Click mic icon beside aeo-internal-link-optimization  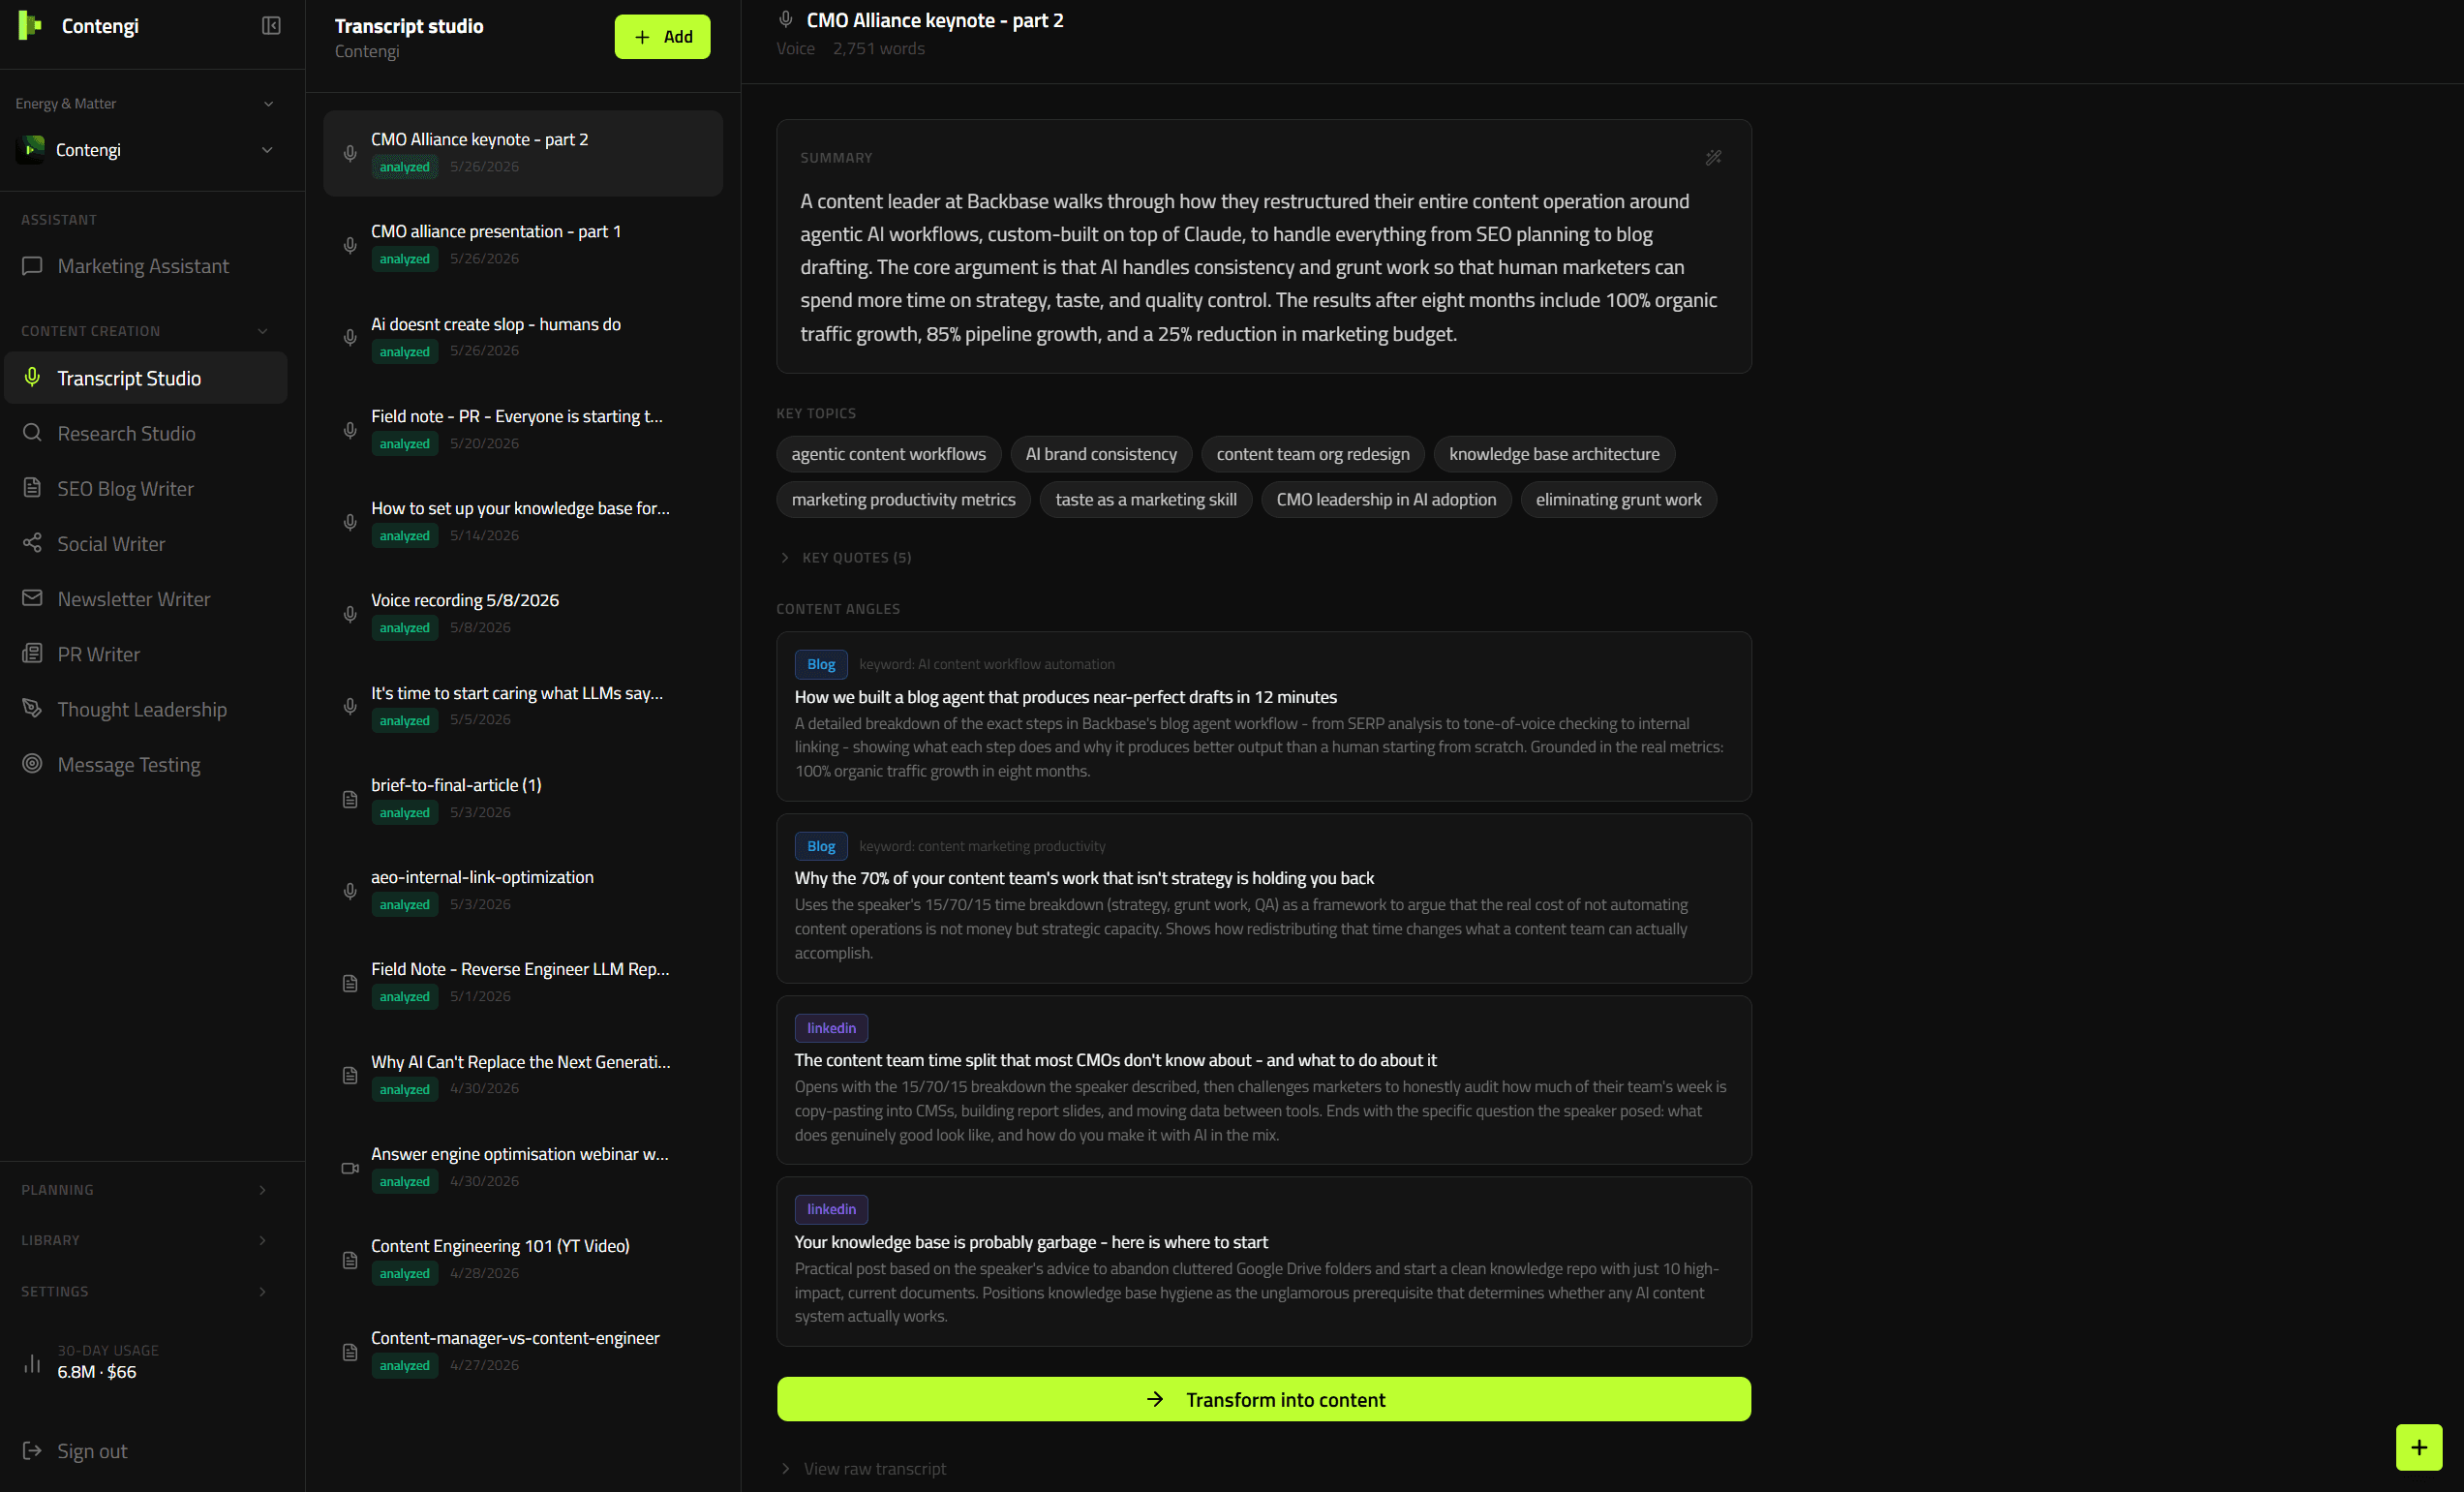tap(350, 891)
